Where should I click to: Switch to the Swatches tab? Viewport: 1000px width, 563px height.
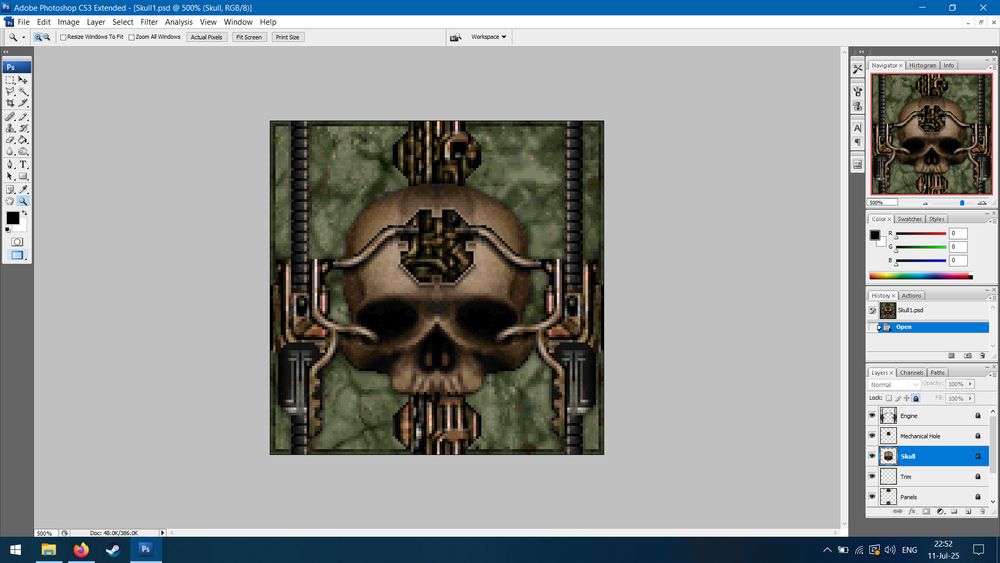pos(909,219)
